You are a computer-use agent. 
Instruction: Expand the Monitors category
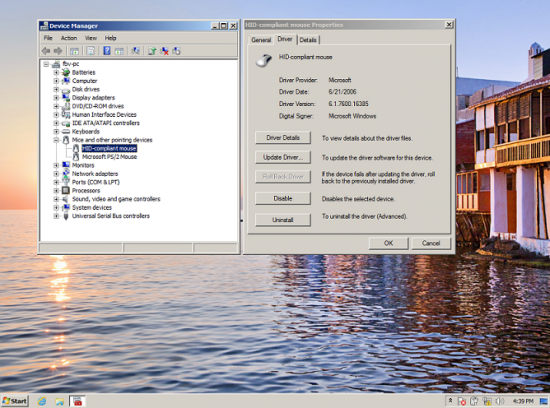coord(56,165)
